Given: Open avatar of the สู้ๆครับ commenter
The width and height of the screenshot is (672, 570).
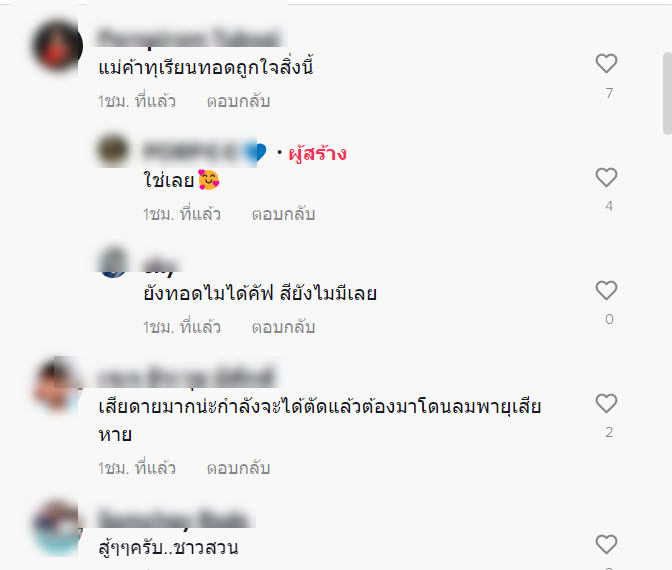Looking at the screenshot, I should (x=57, y=527).
